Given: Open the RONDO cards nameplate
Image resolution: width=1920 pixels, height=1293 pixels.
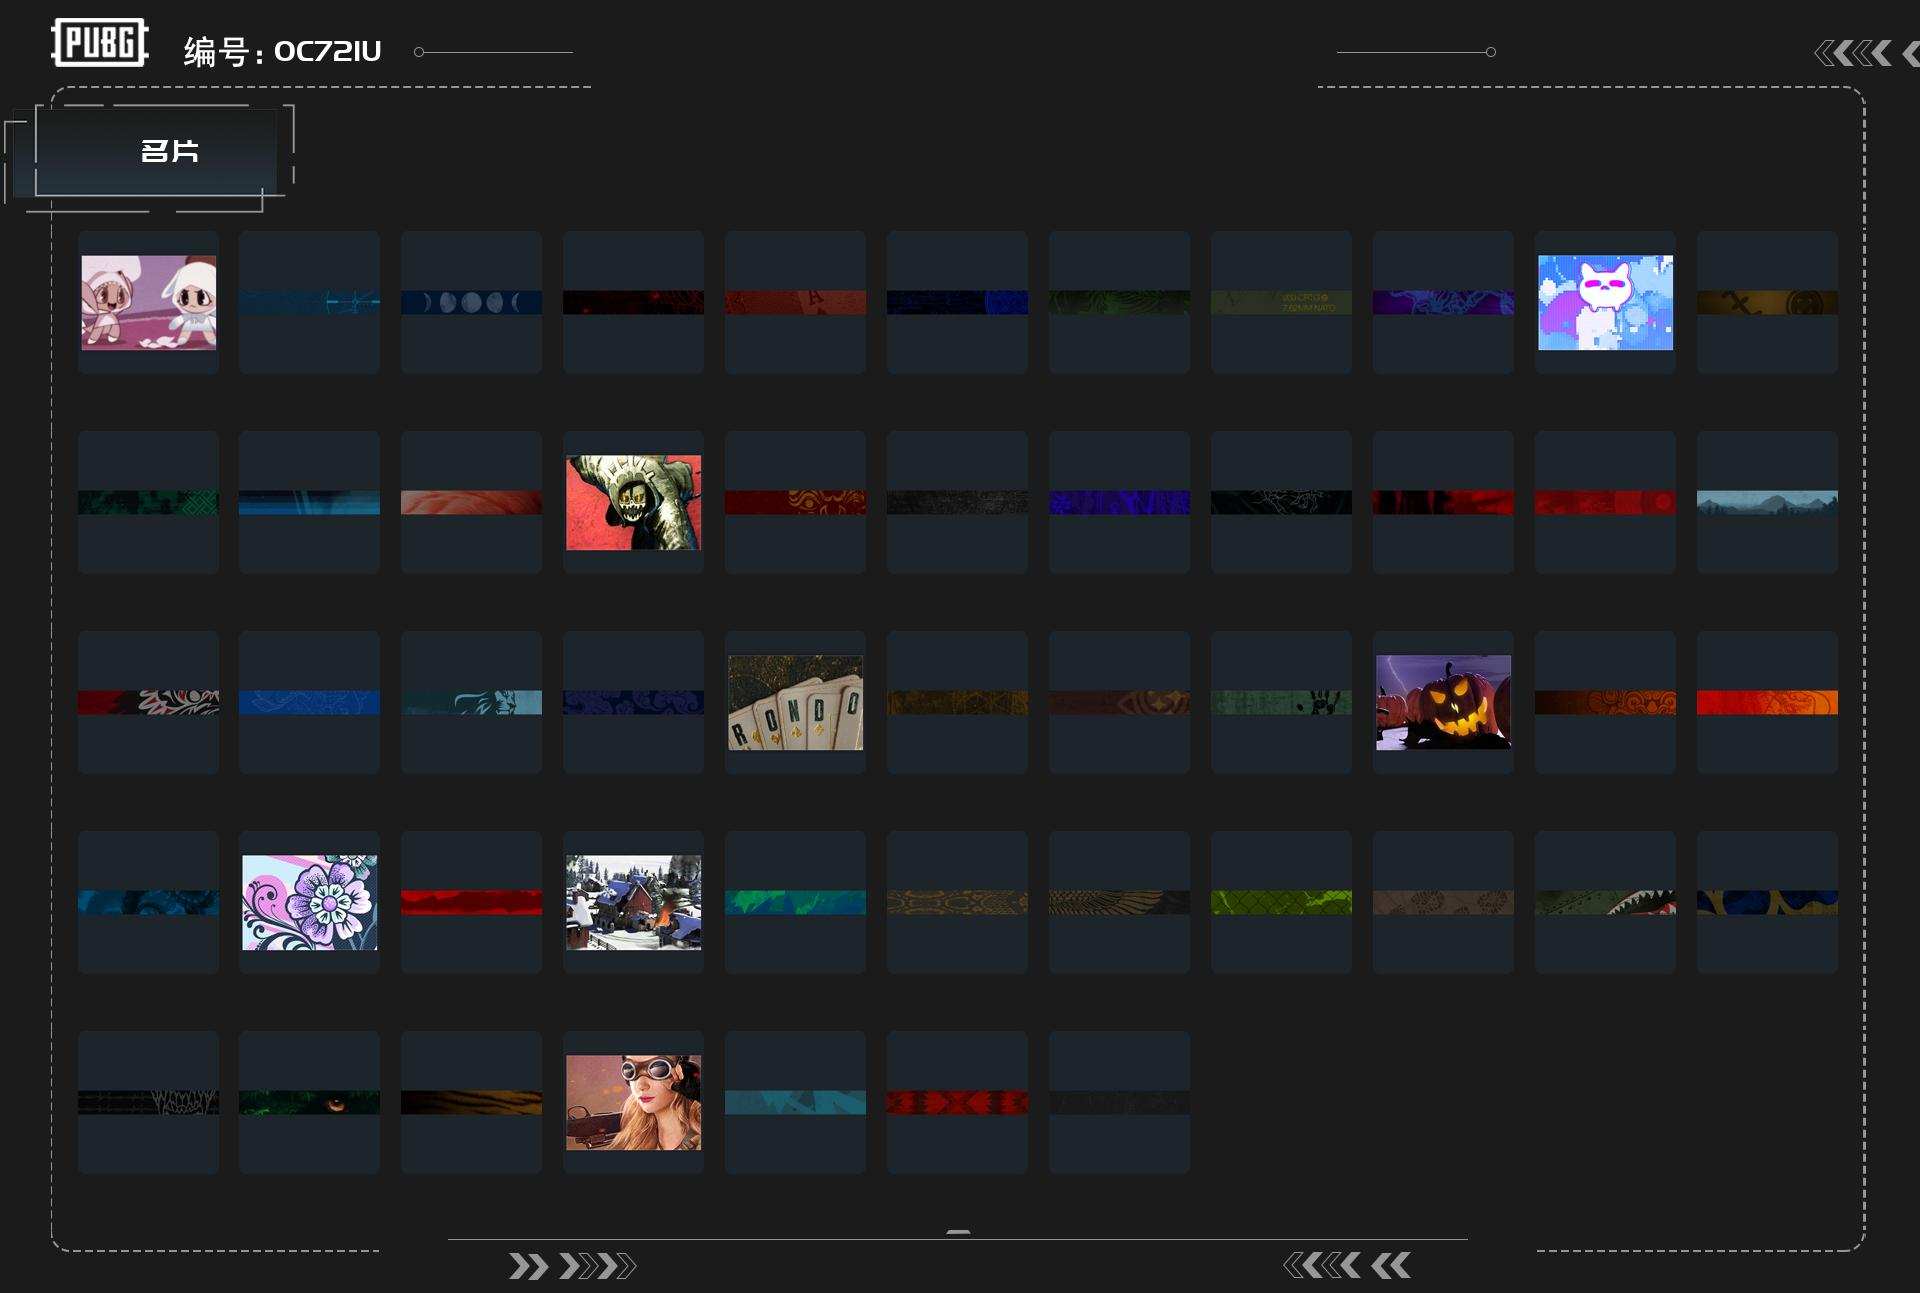Looking at the screenshot, I should [795, 702].
